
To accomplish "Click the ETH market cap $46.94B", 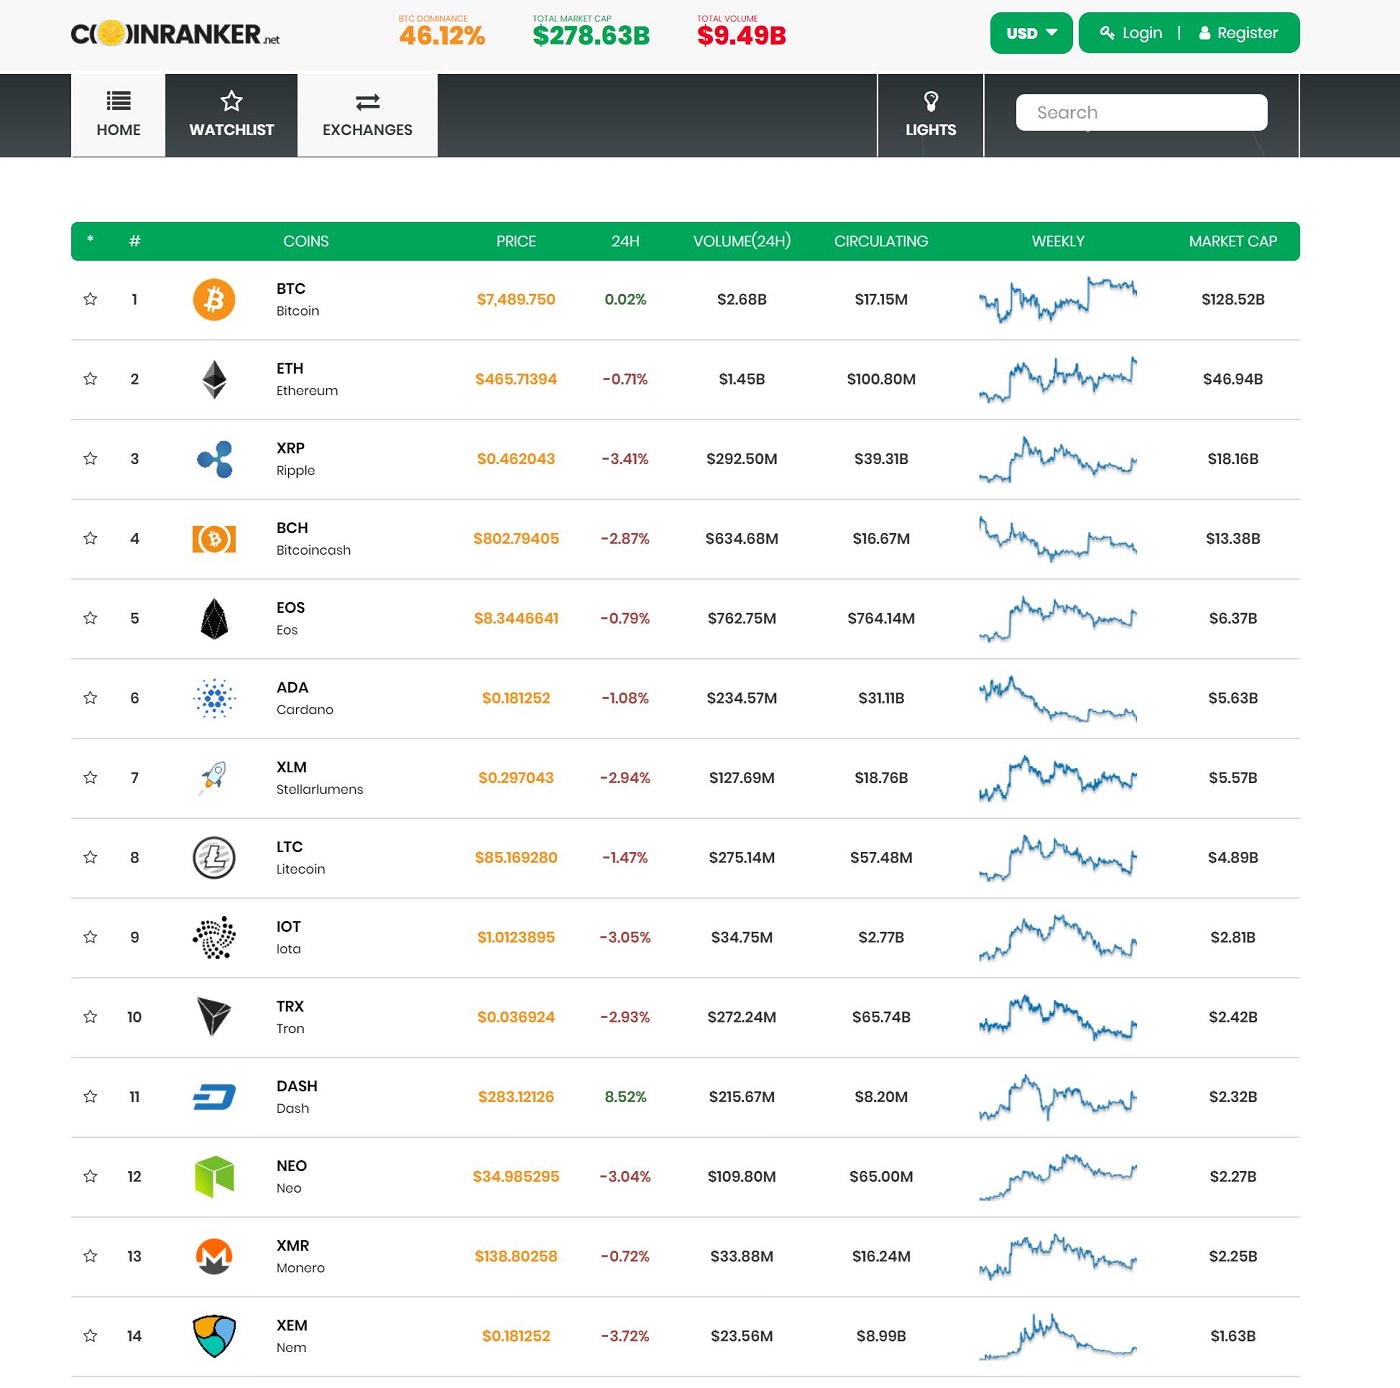I will [1233, 379].
